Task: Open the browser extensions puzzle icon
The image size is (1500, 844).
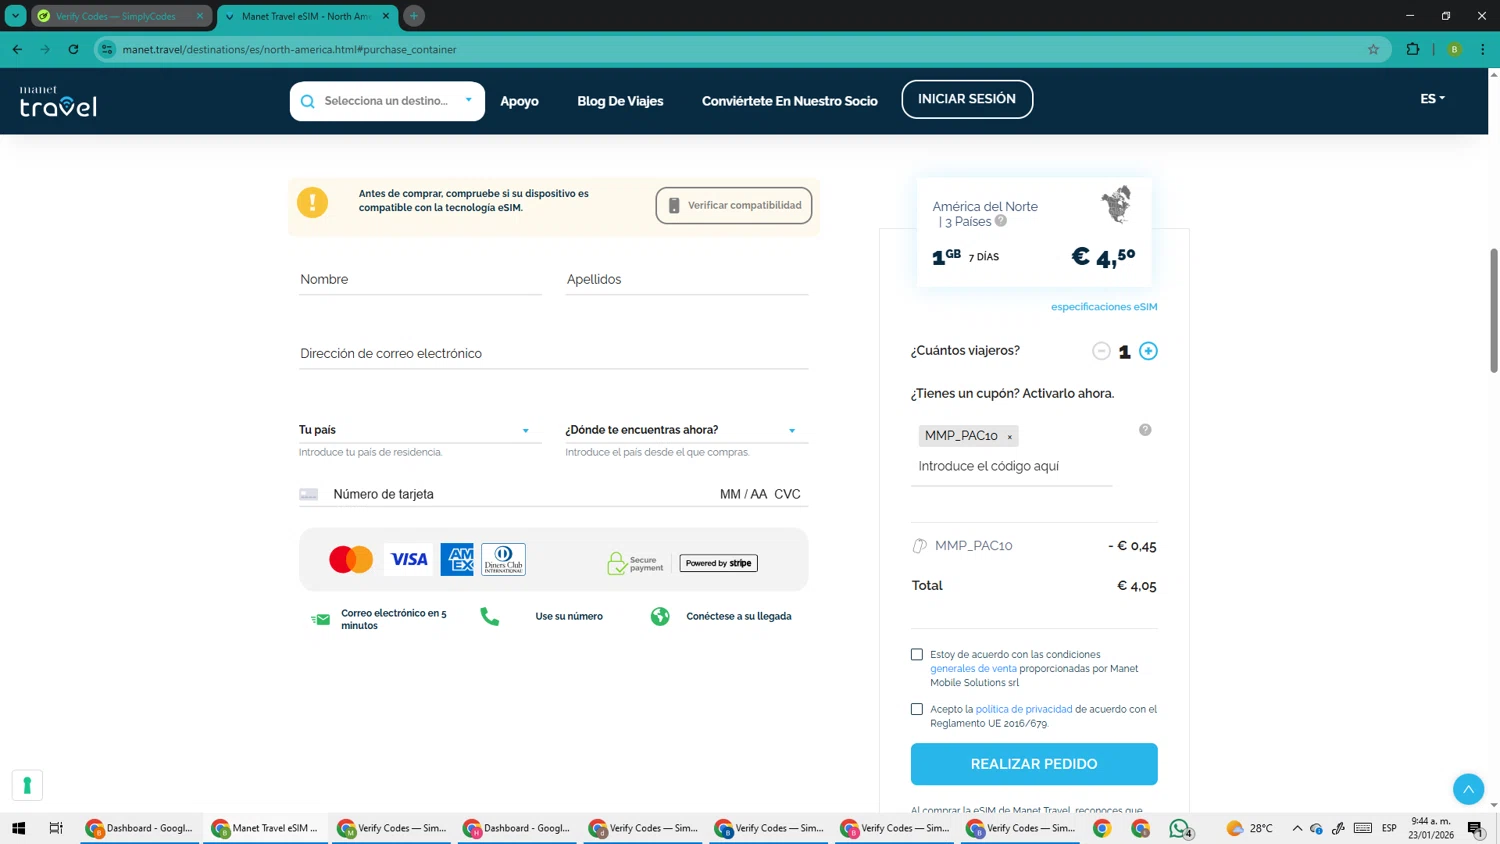Action: click(x=1413, y=49)
